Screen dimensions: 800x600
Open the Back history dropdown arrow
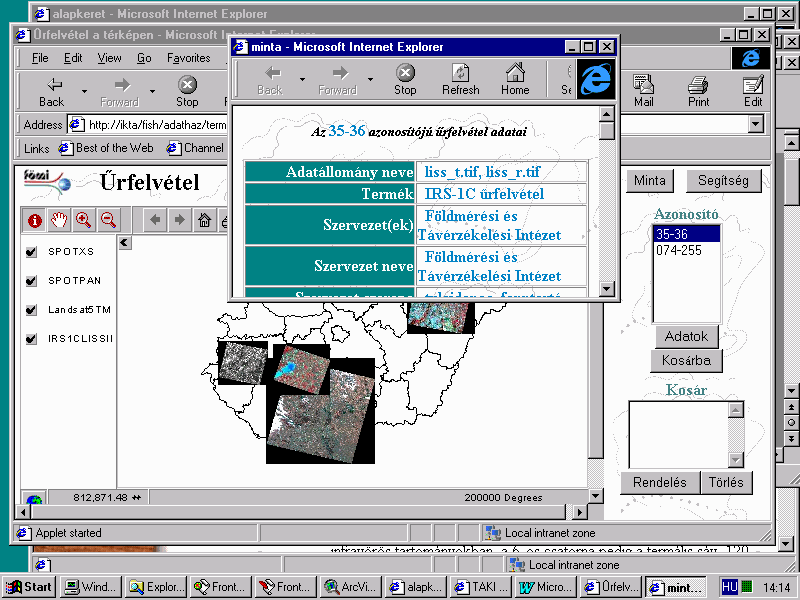(x=84, y=92)
